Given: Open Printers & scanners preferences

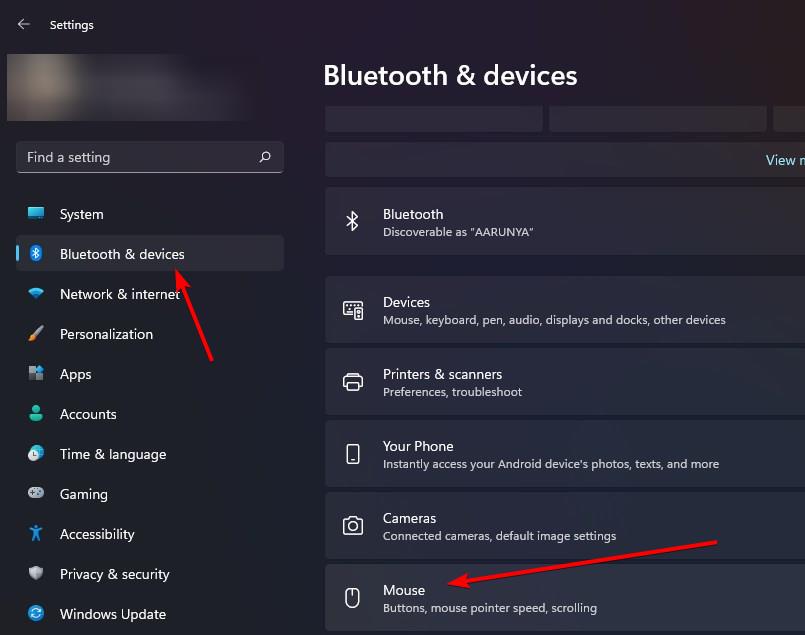Looking at the screenshot, I should coord(560,382).
